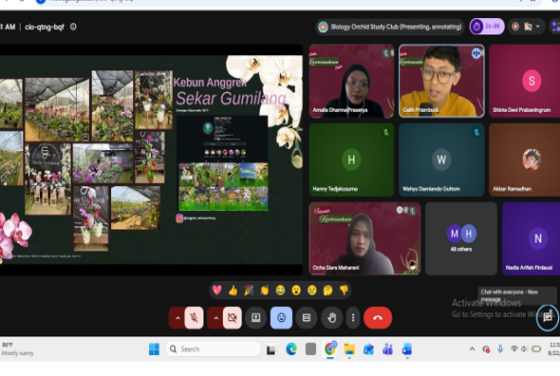
Task: Open present screen options
Action: (x=256, y=317)
